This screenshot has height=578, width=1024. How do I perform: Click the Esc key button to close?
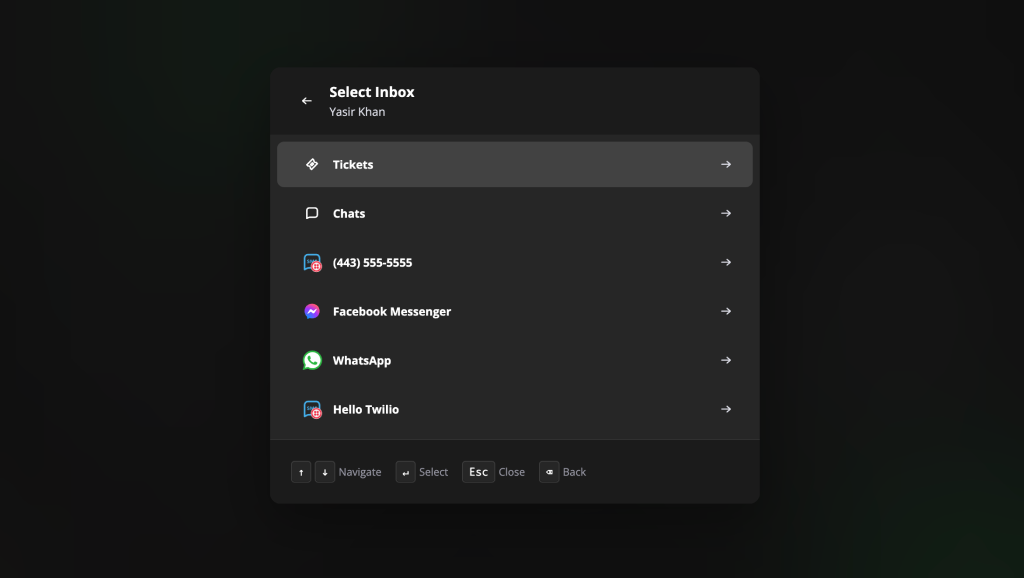coord(478,472)
